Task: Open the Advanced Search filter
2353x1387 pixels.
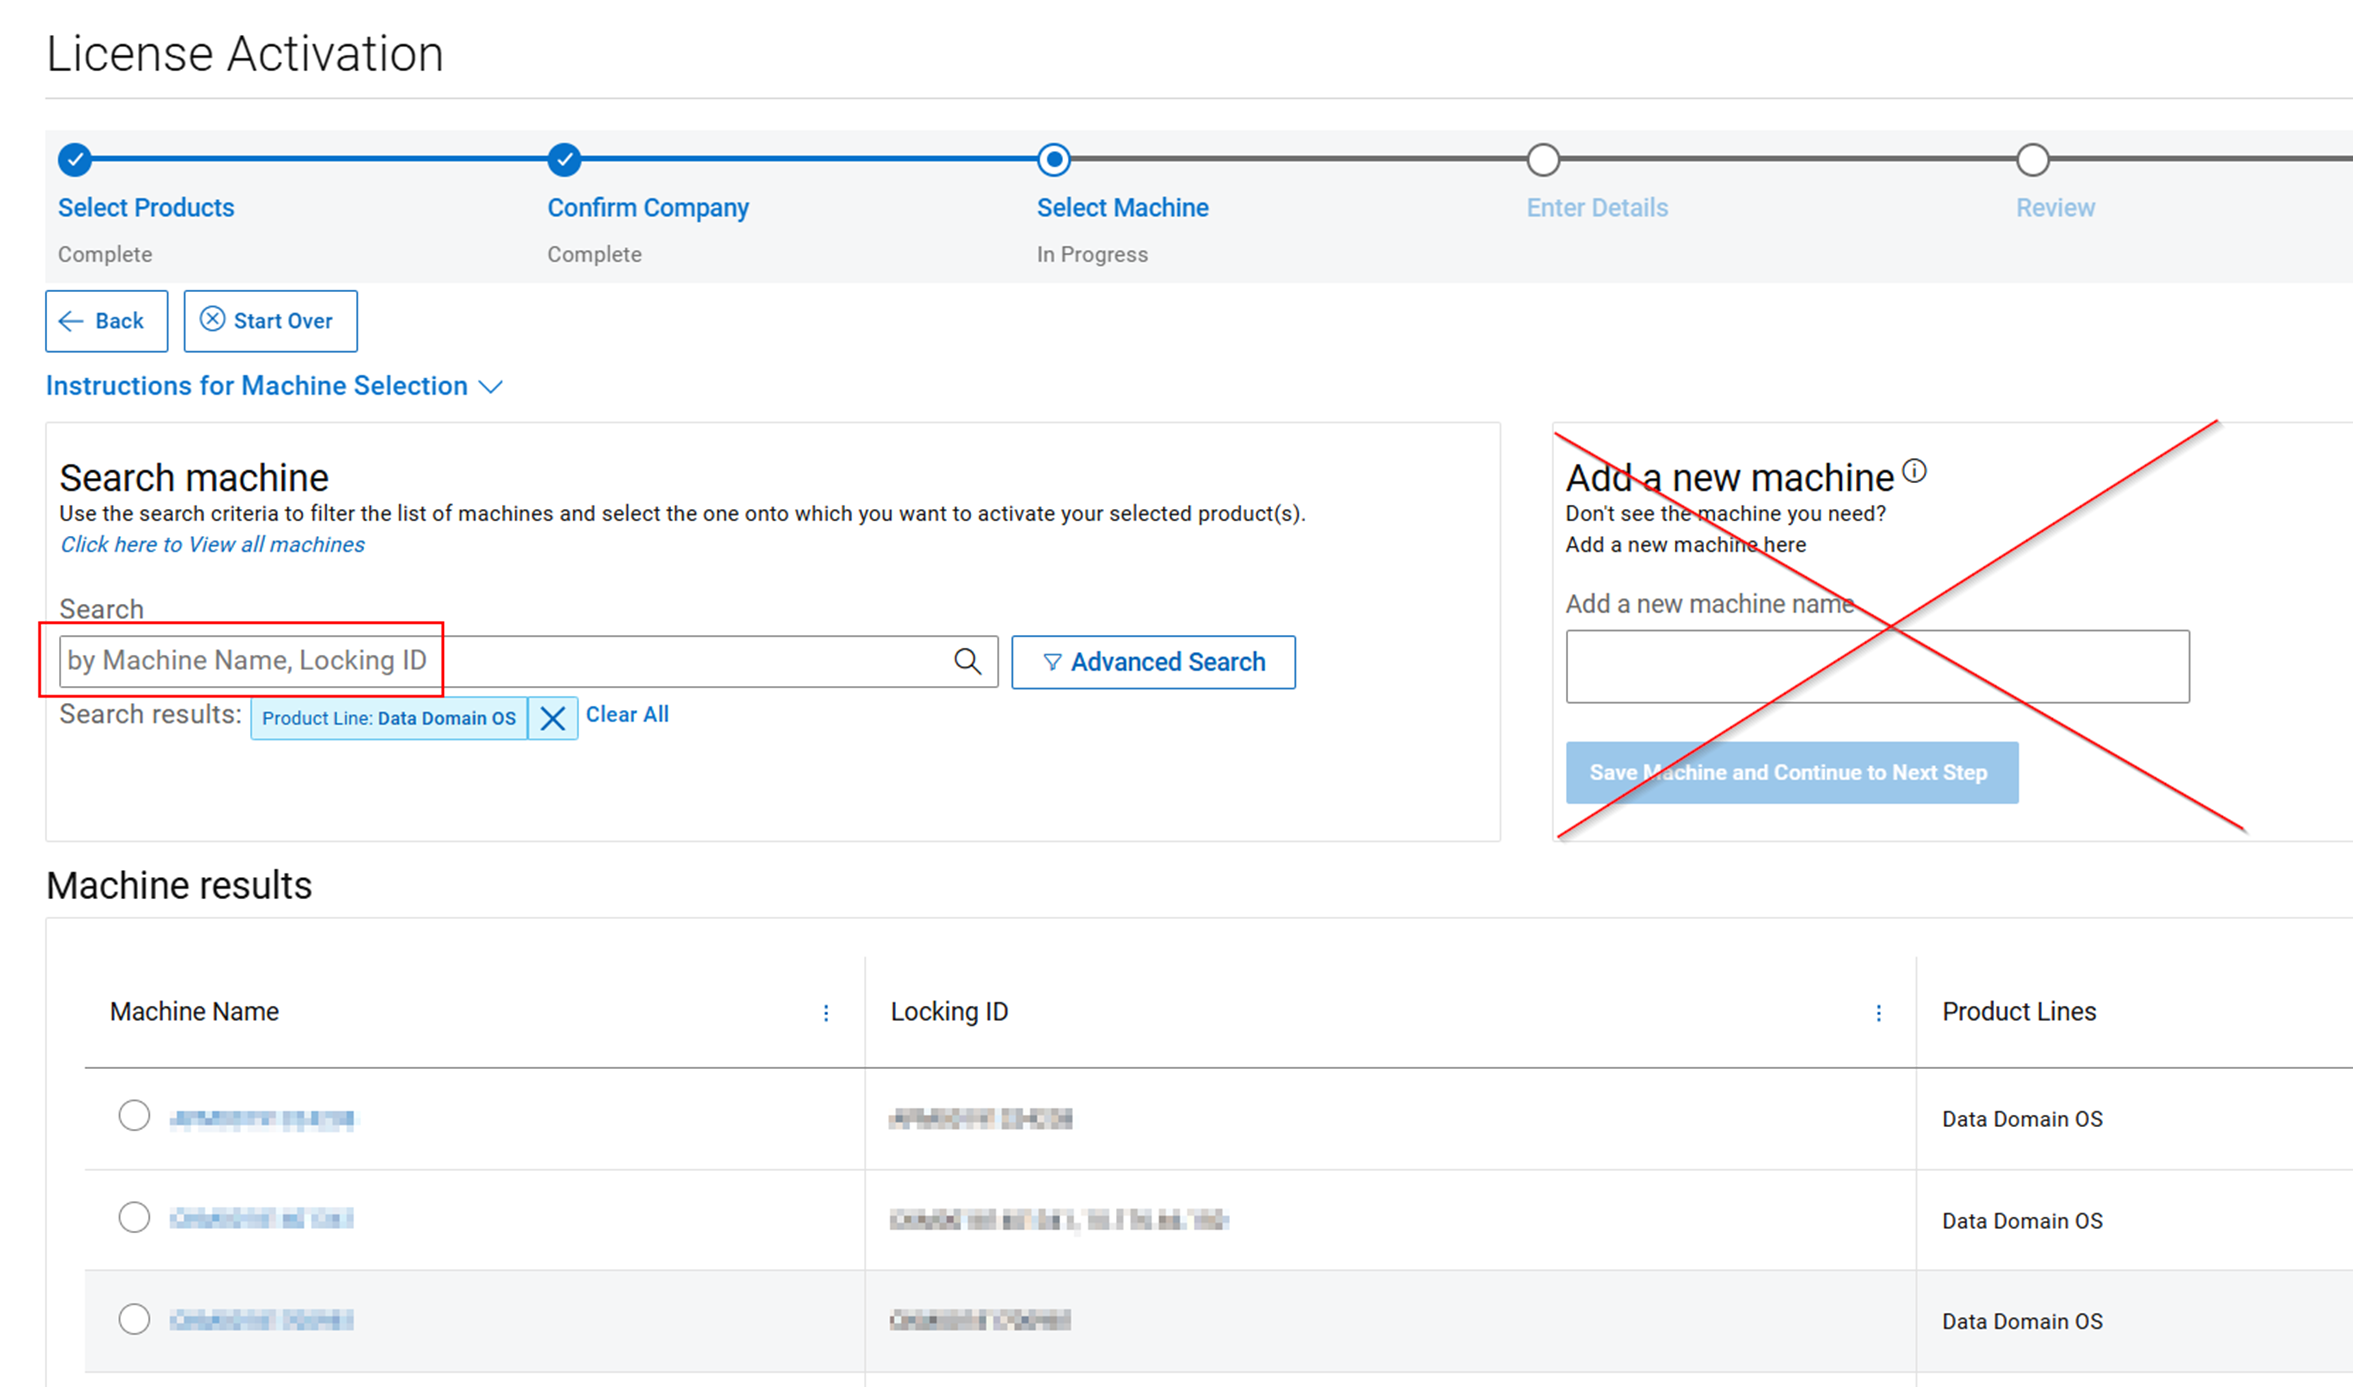Action: pos(1153,662)
